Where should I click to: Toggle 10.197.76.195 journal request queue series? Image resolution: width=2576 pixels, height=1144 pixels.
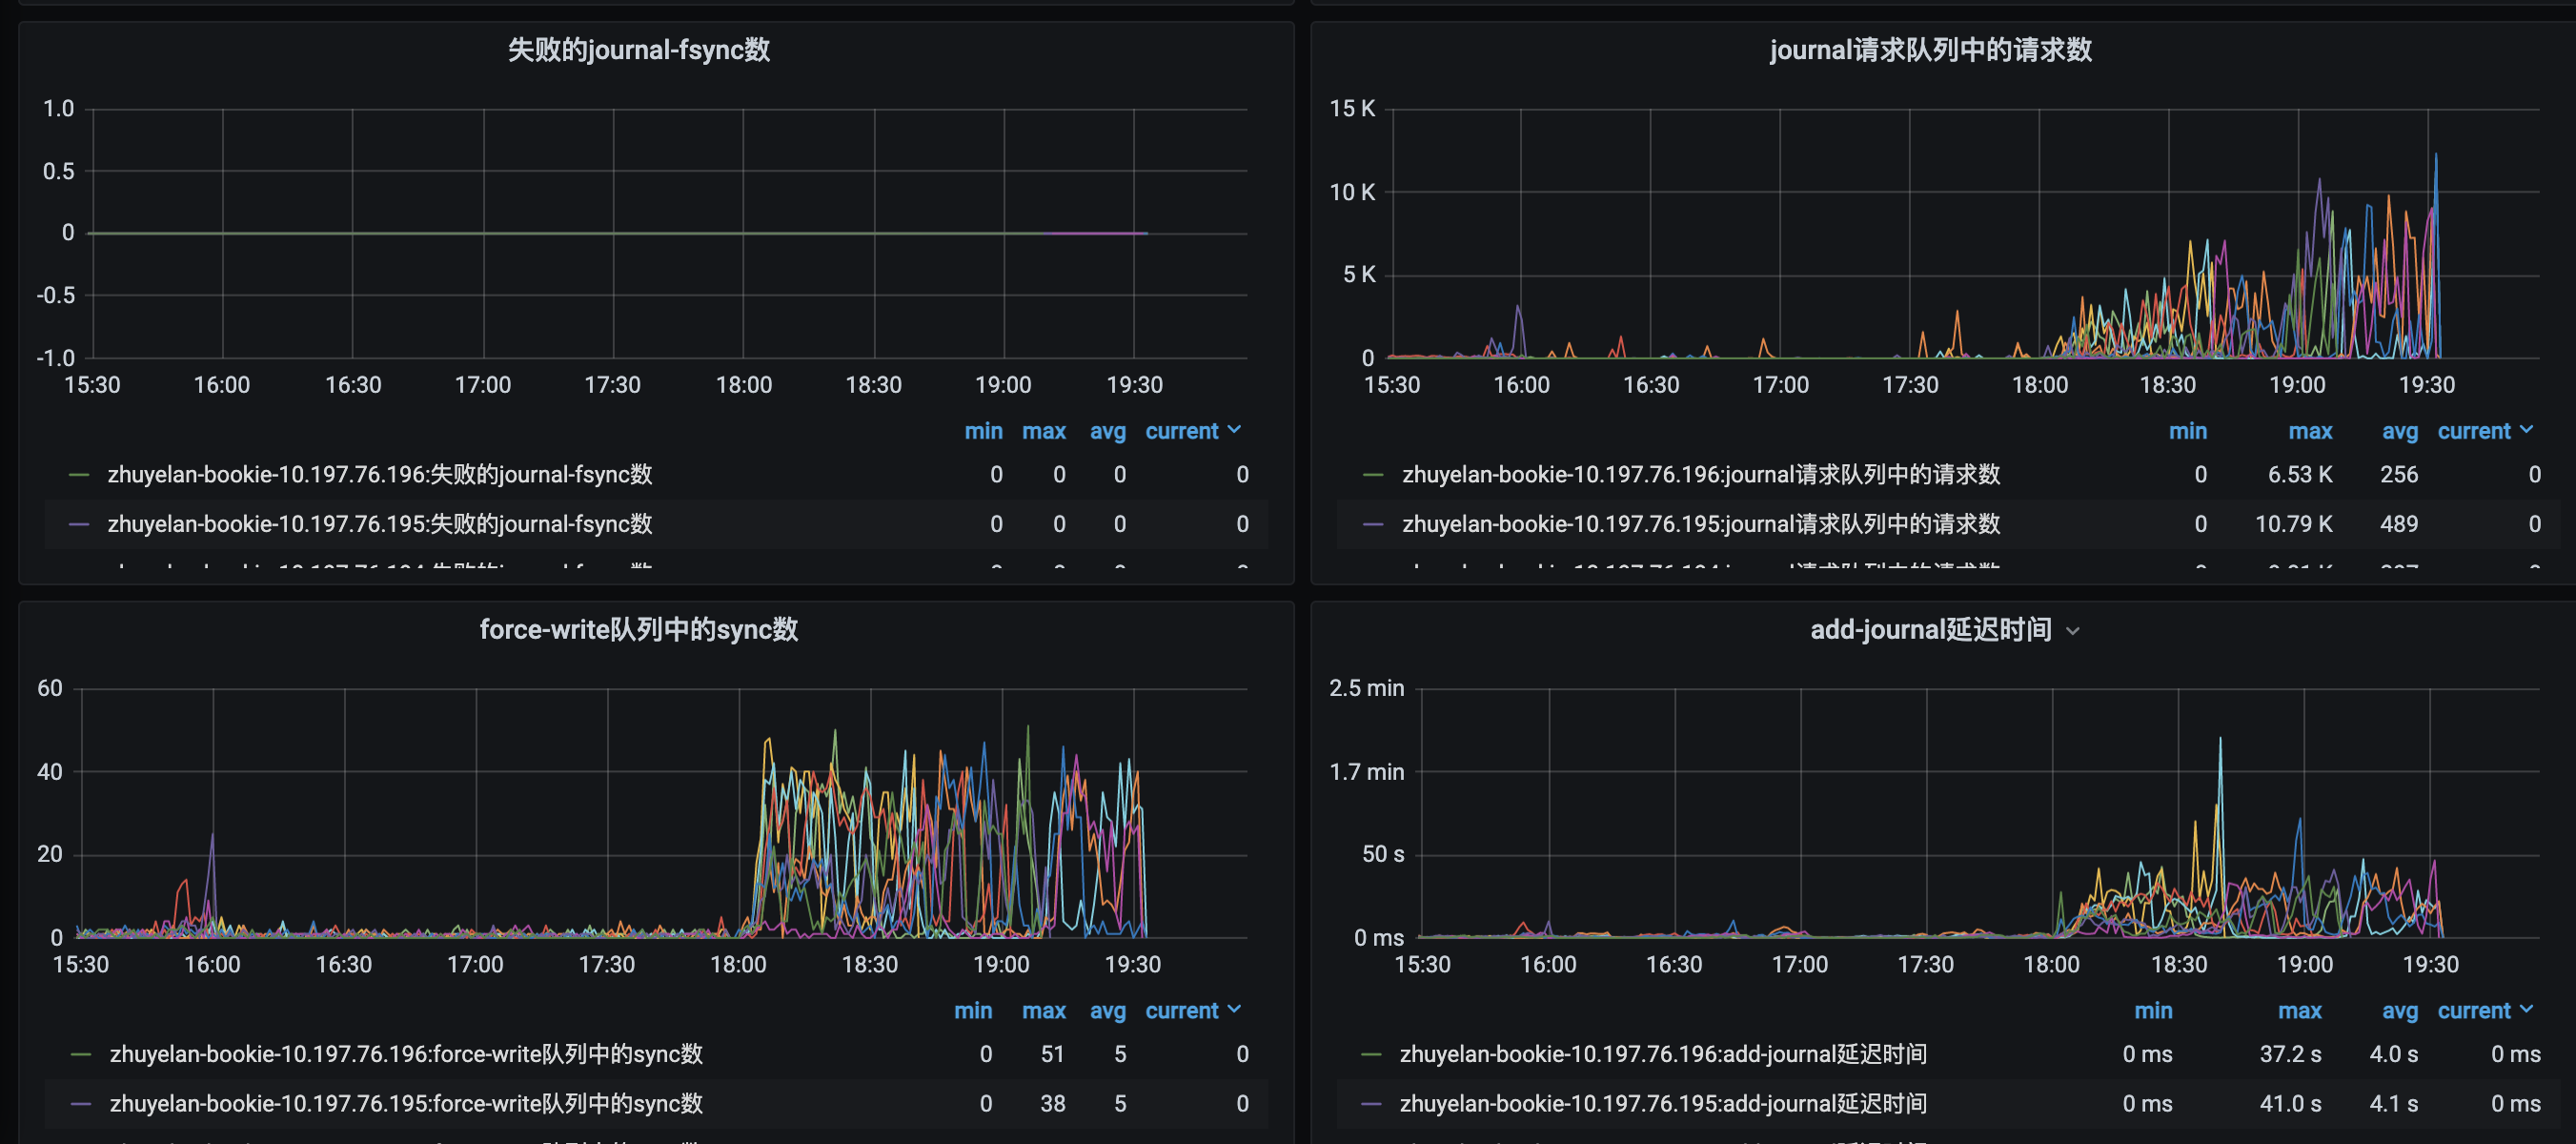tap(1700, 525)
